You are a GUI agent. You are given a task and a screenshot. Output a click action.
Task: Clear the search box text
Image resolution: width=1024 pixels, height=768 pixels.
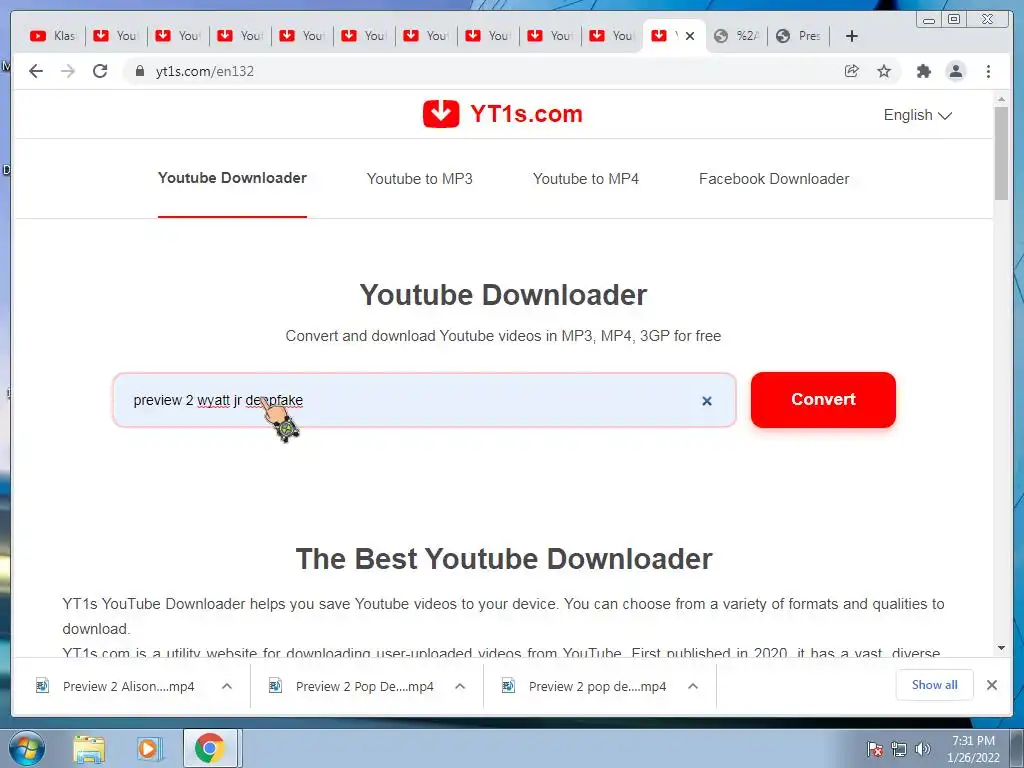[707, 401]
